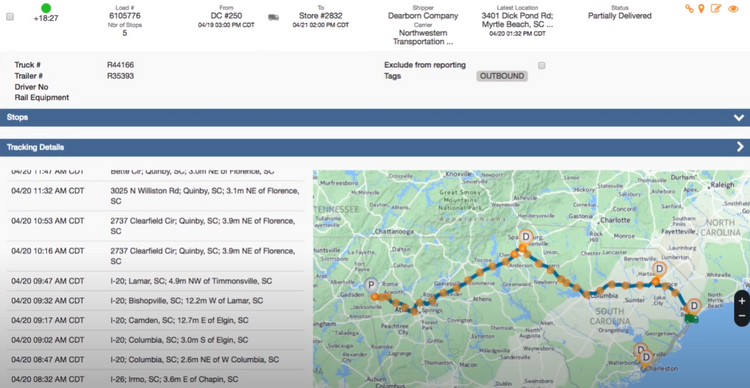The height and width of the screenshot is (388, 750).
Task: Click the Stops section header bar
Action: pos(375,118)
